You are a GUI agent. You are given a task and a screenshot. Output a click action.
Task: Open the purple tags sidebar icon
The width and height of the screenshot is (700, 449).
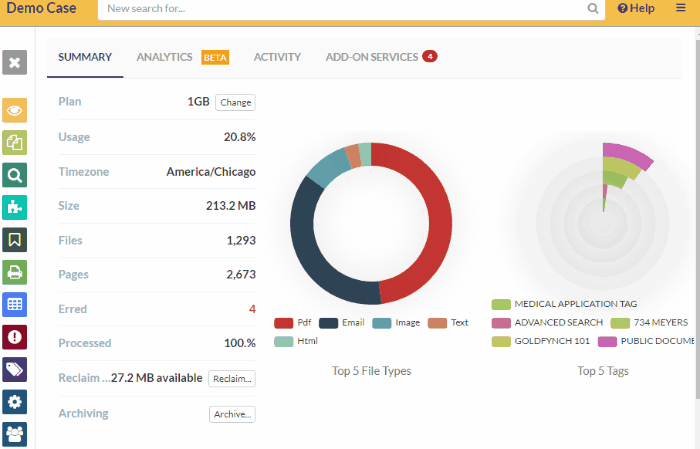[15, 369]
